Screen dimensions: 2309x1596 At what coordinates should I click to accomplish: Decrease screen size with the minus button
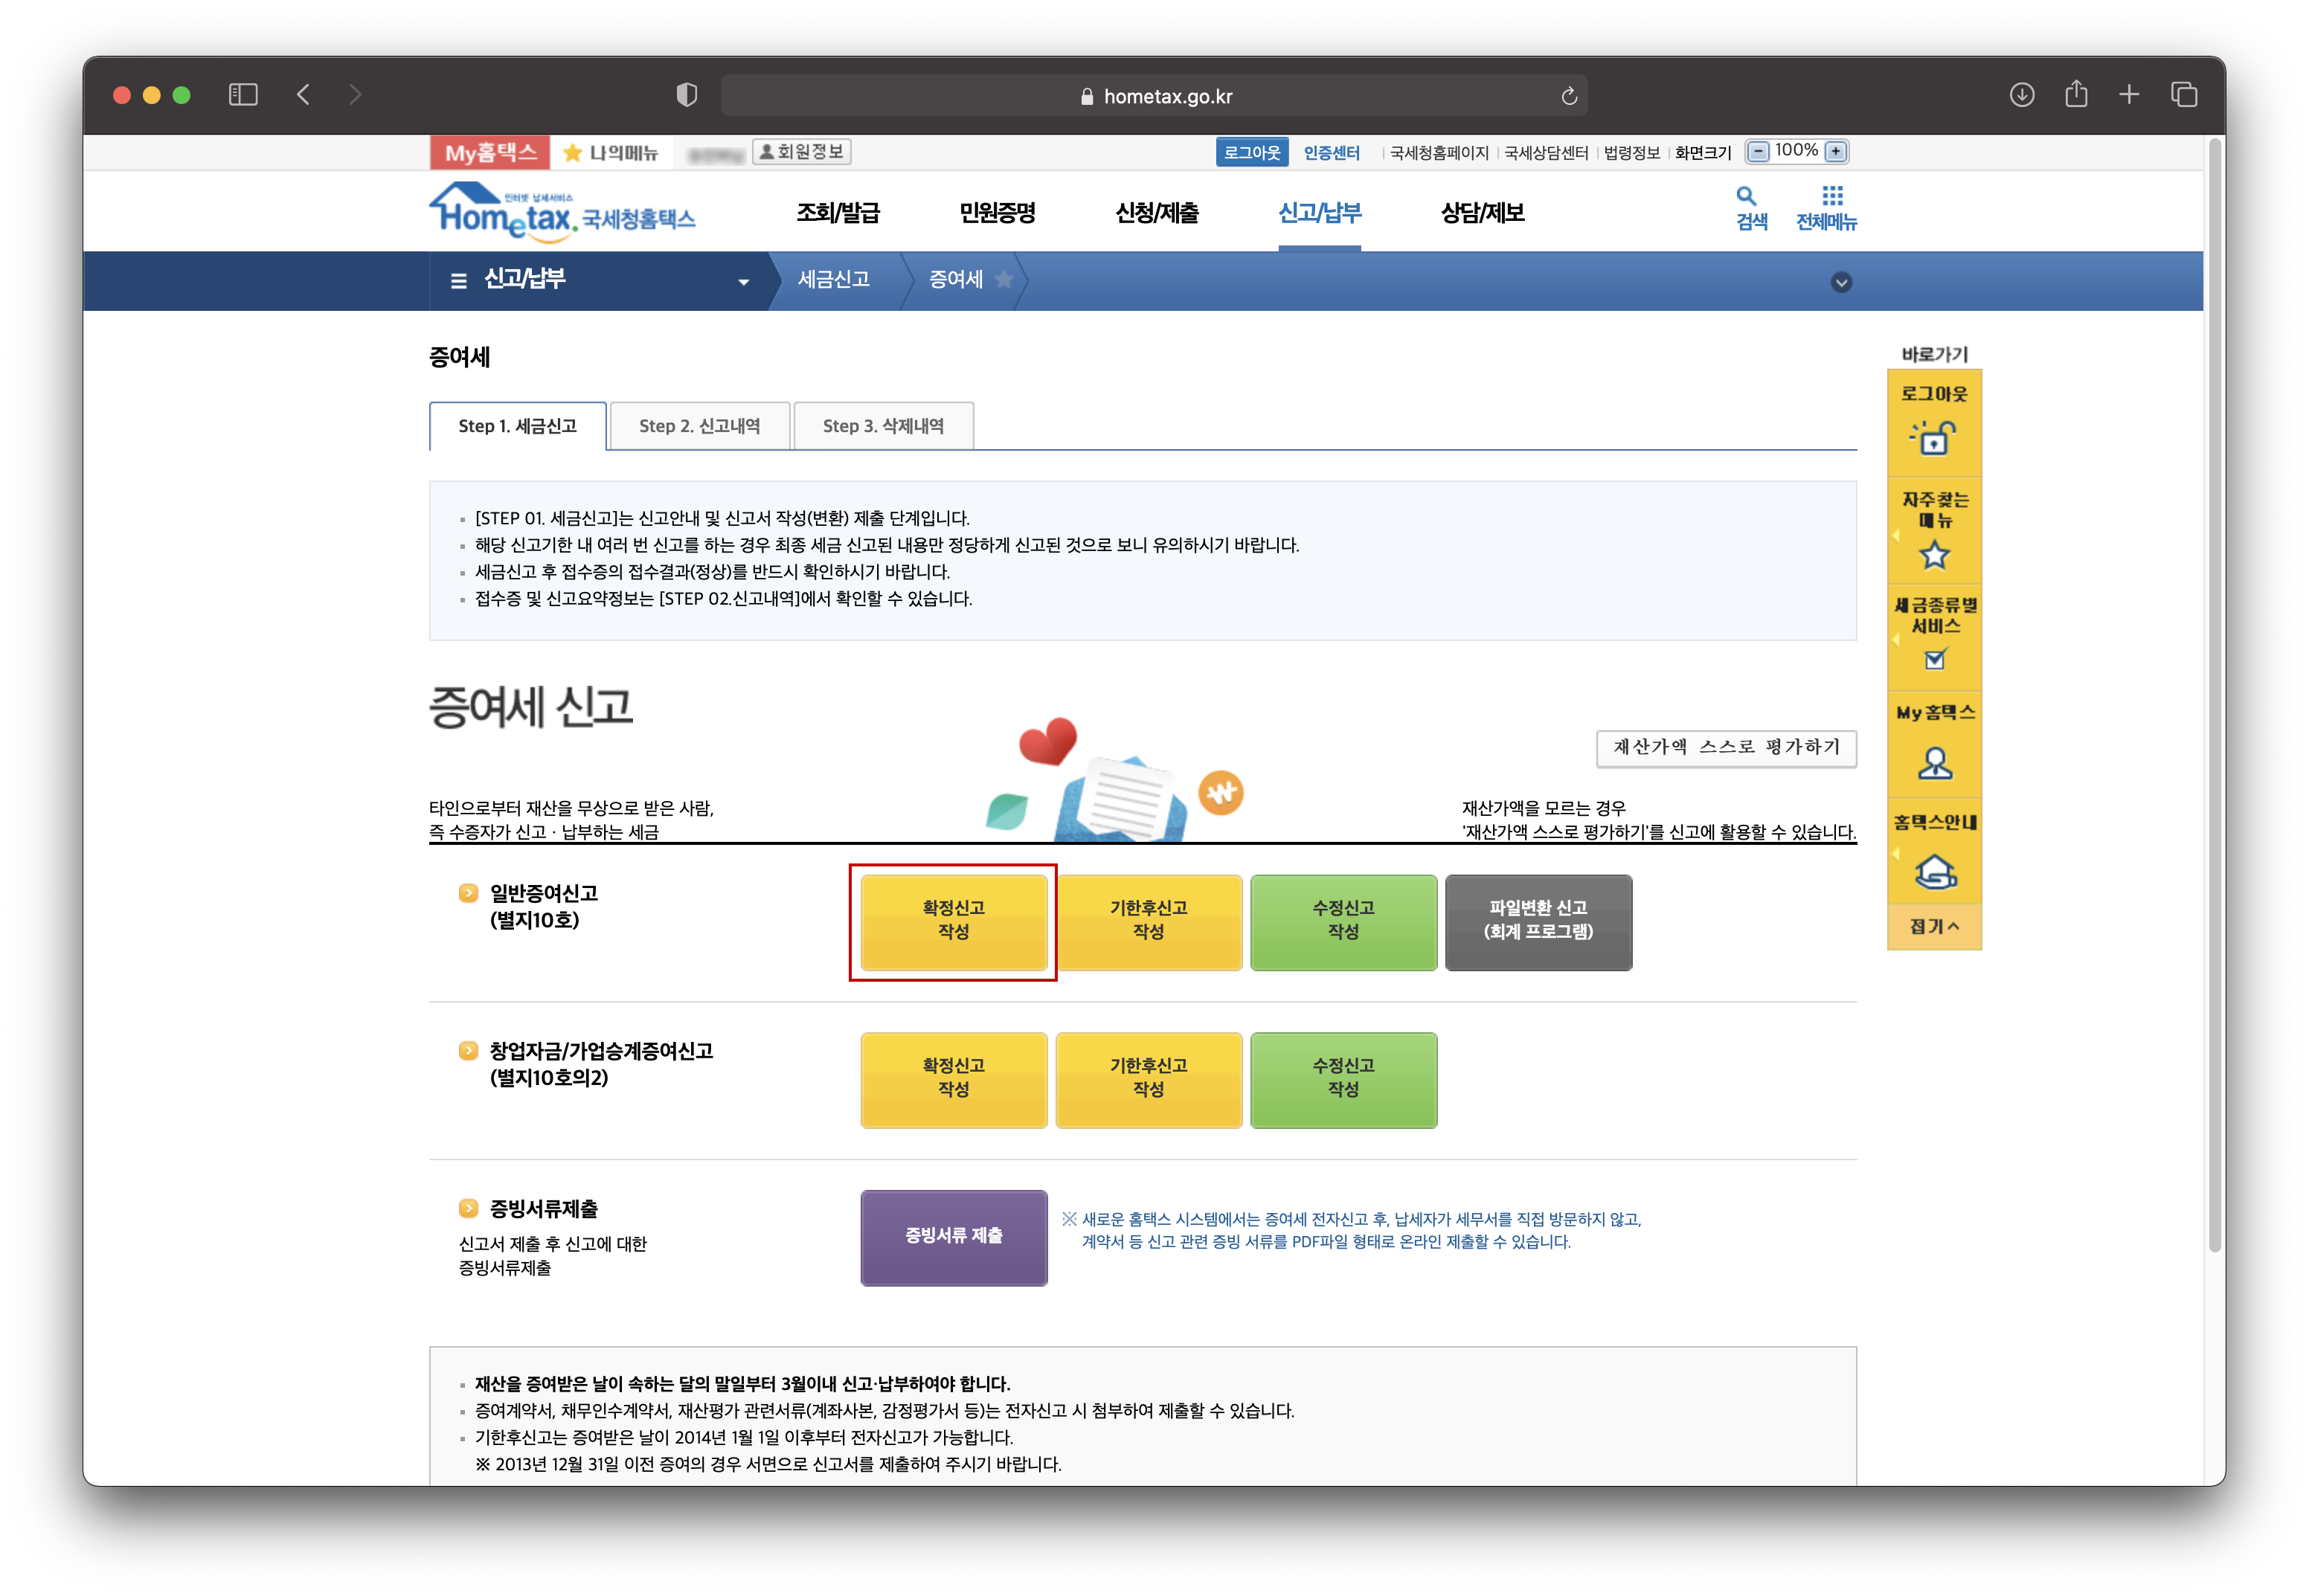pos(1758,151)
